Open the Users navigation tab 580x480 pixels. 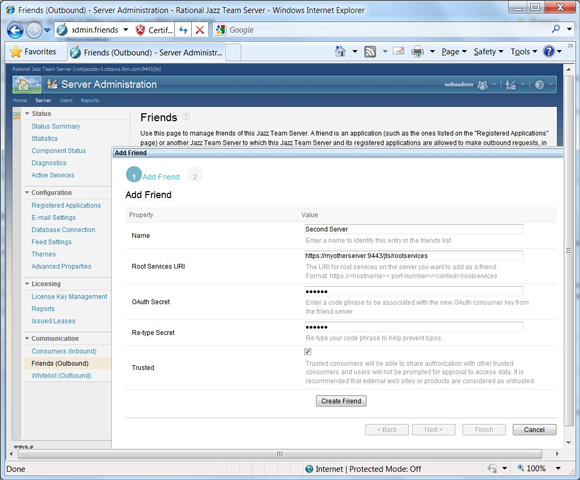tap(66, 100)
